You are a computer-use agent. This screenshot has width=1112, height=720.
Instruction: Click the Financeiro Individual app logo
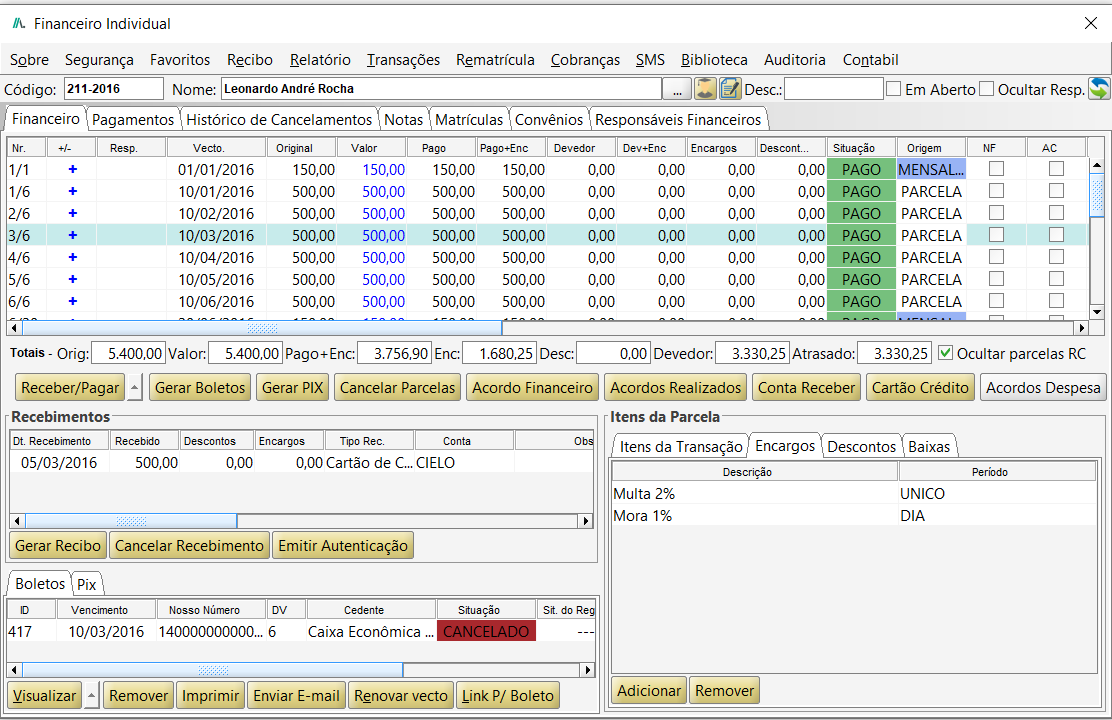pos(19,23)
